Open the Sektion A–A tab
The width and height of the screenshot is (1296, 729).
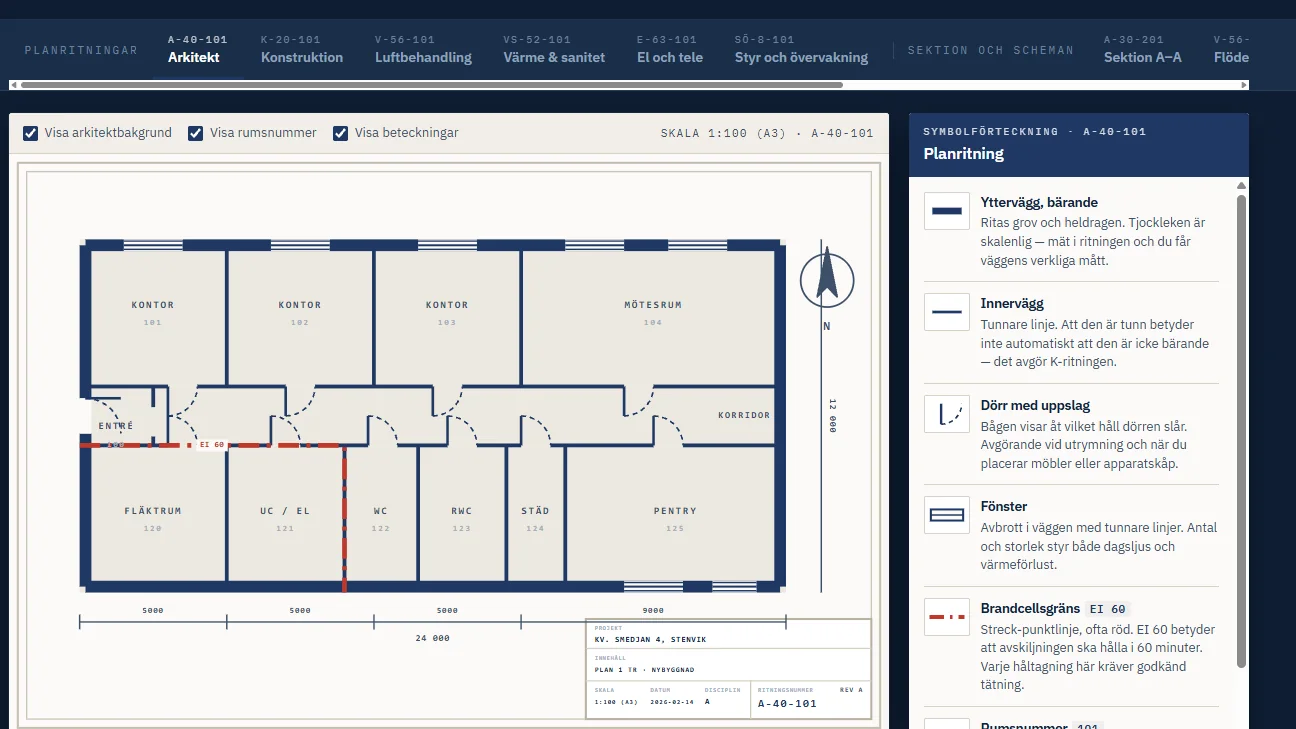coord(1143,49)
